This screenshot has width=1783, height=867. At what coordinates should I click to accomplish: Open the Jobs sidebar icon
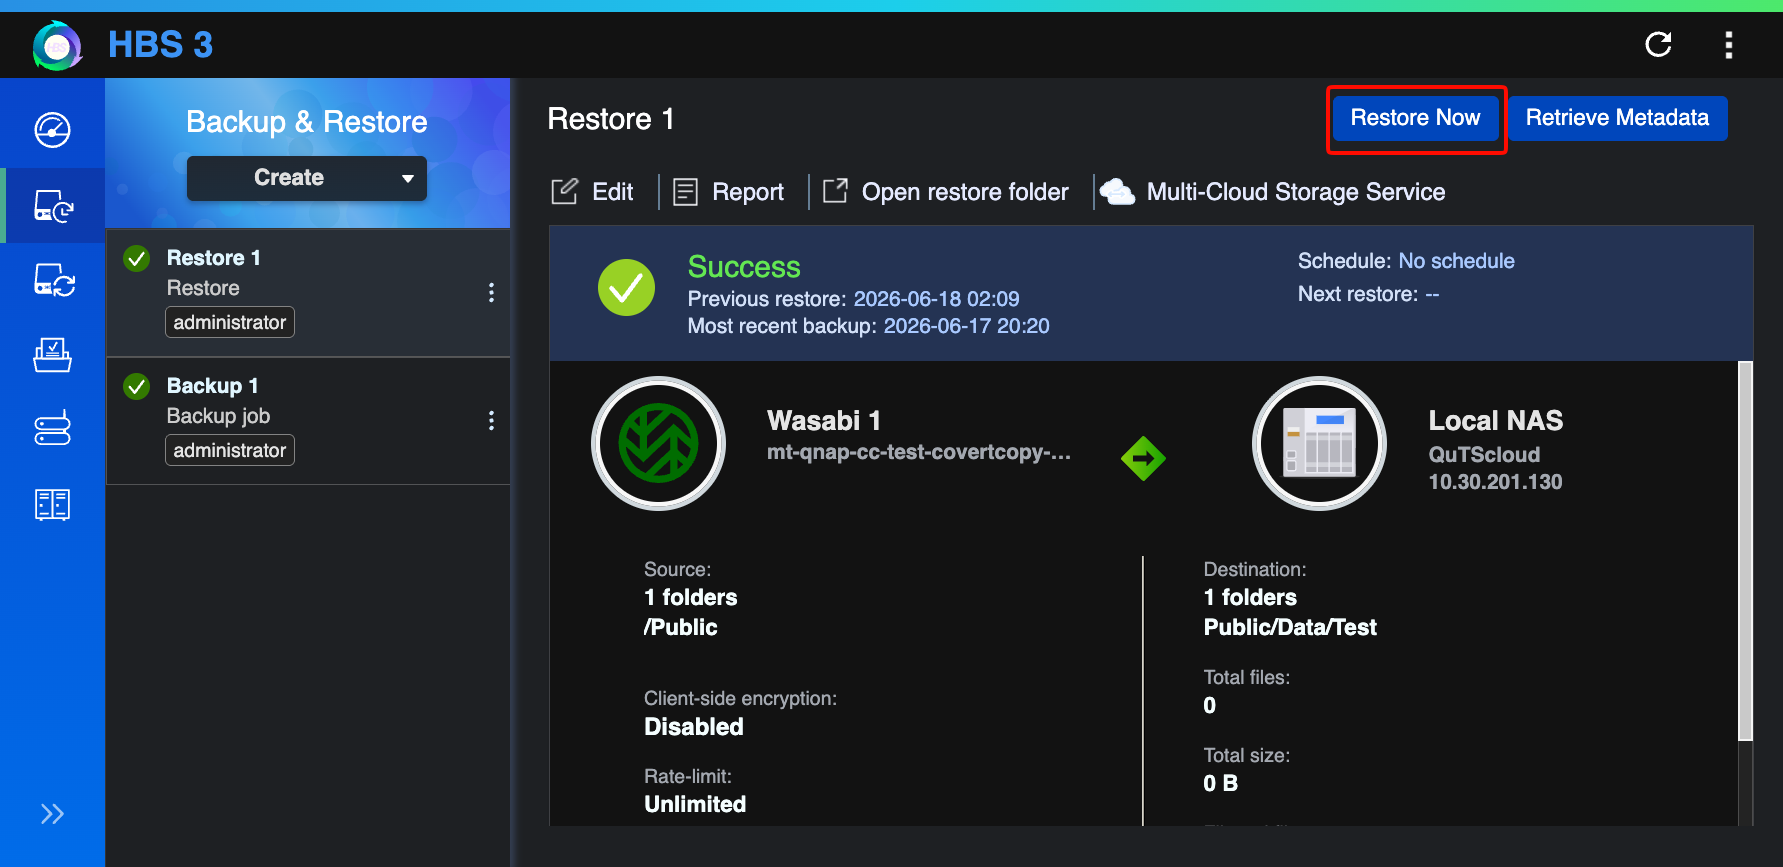52,355
